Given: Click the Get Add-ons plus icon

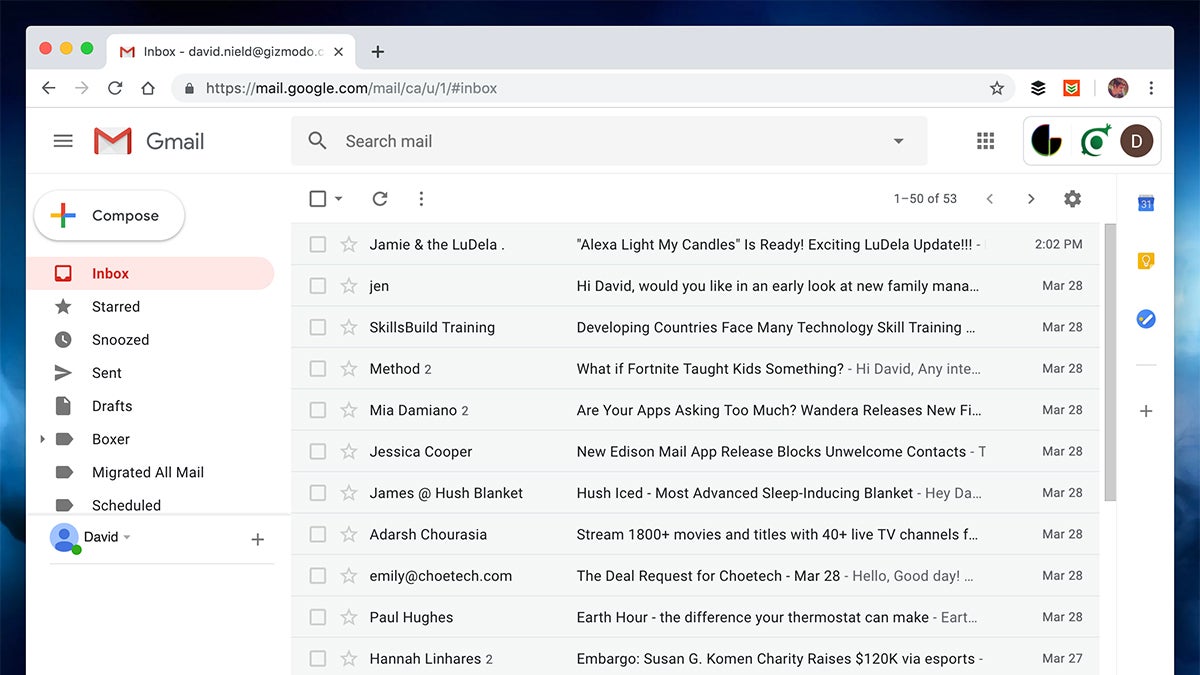Looking at the screenshot, I should pos(1144,411).
